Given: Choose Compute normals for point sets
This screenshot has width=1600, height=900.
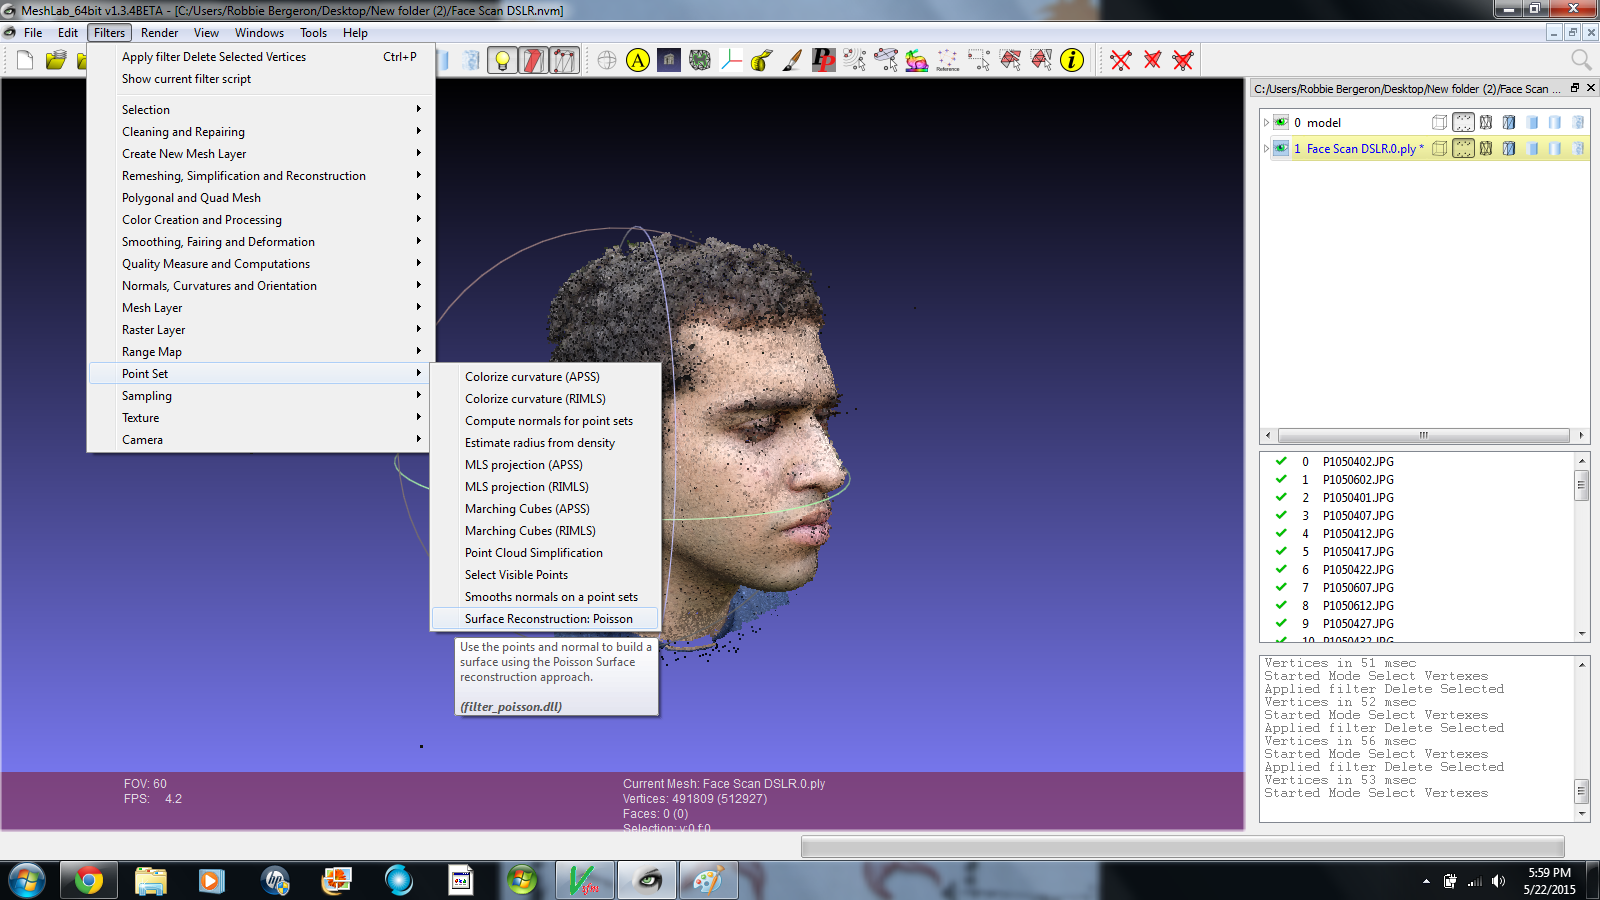Looking at the screenshot, I should tap(545, 420).
